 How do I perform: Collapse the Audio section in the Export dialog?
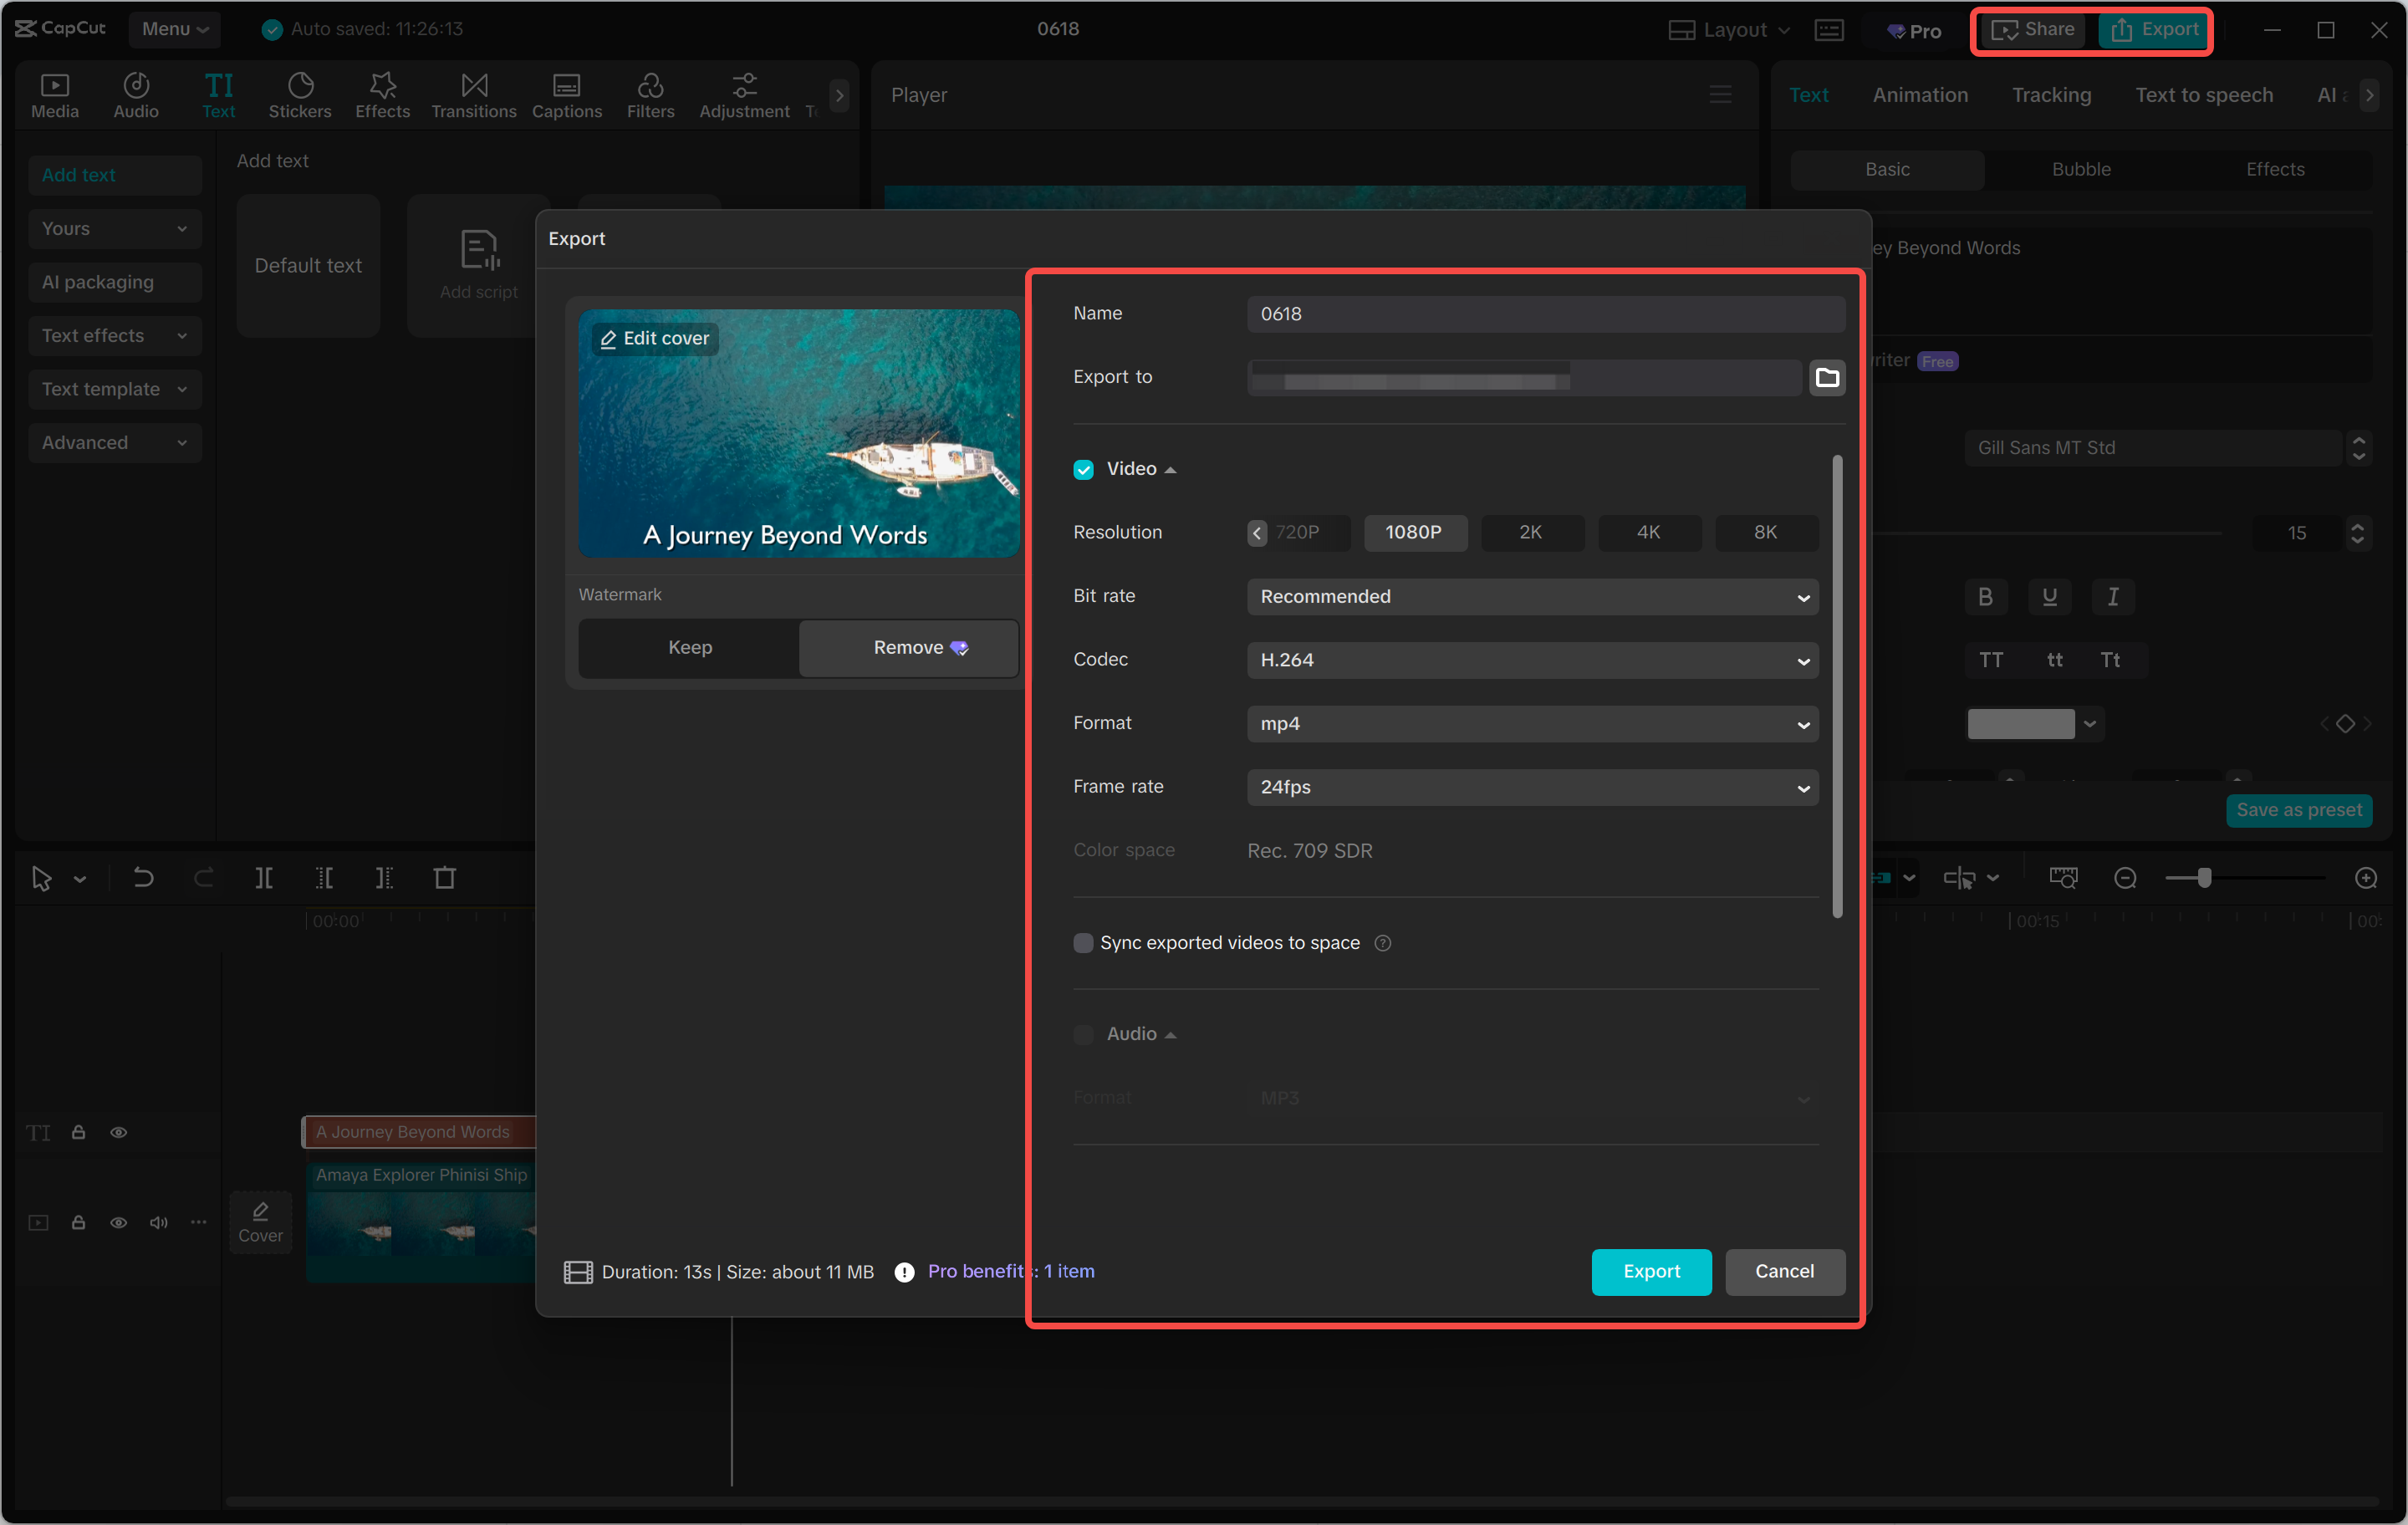(x=1170, y=1034)
